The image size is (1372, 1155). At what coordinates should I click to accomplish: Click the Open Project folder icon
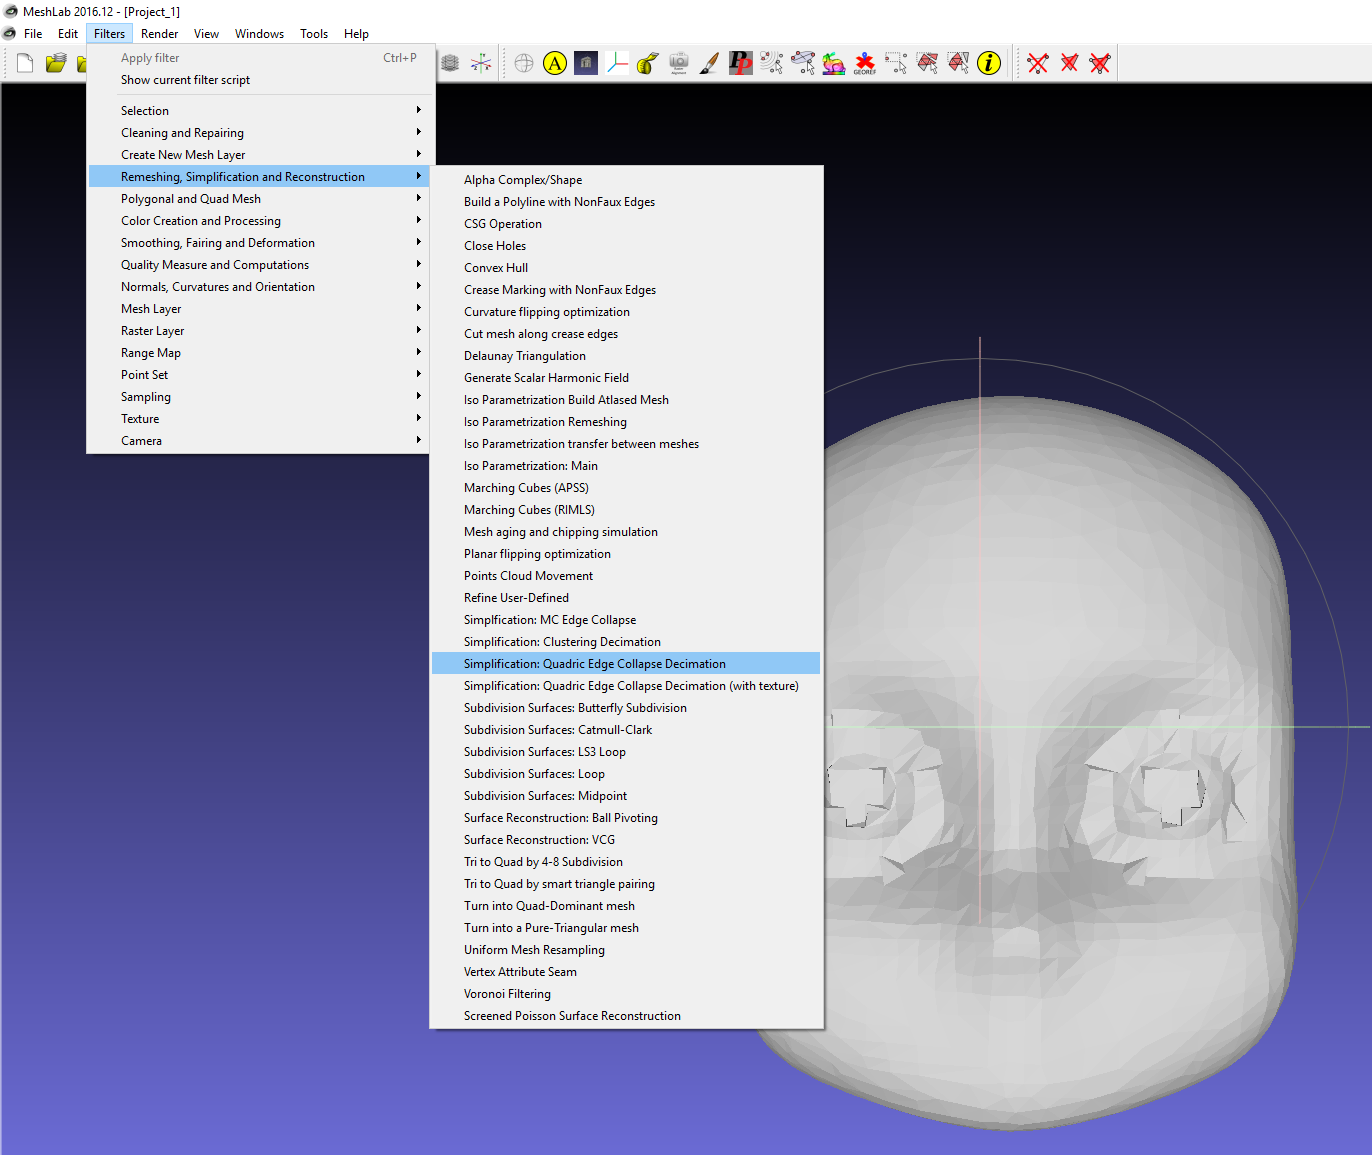pos(56,64)
